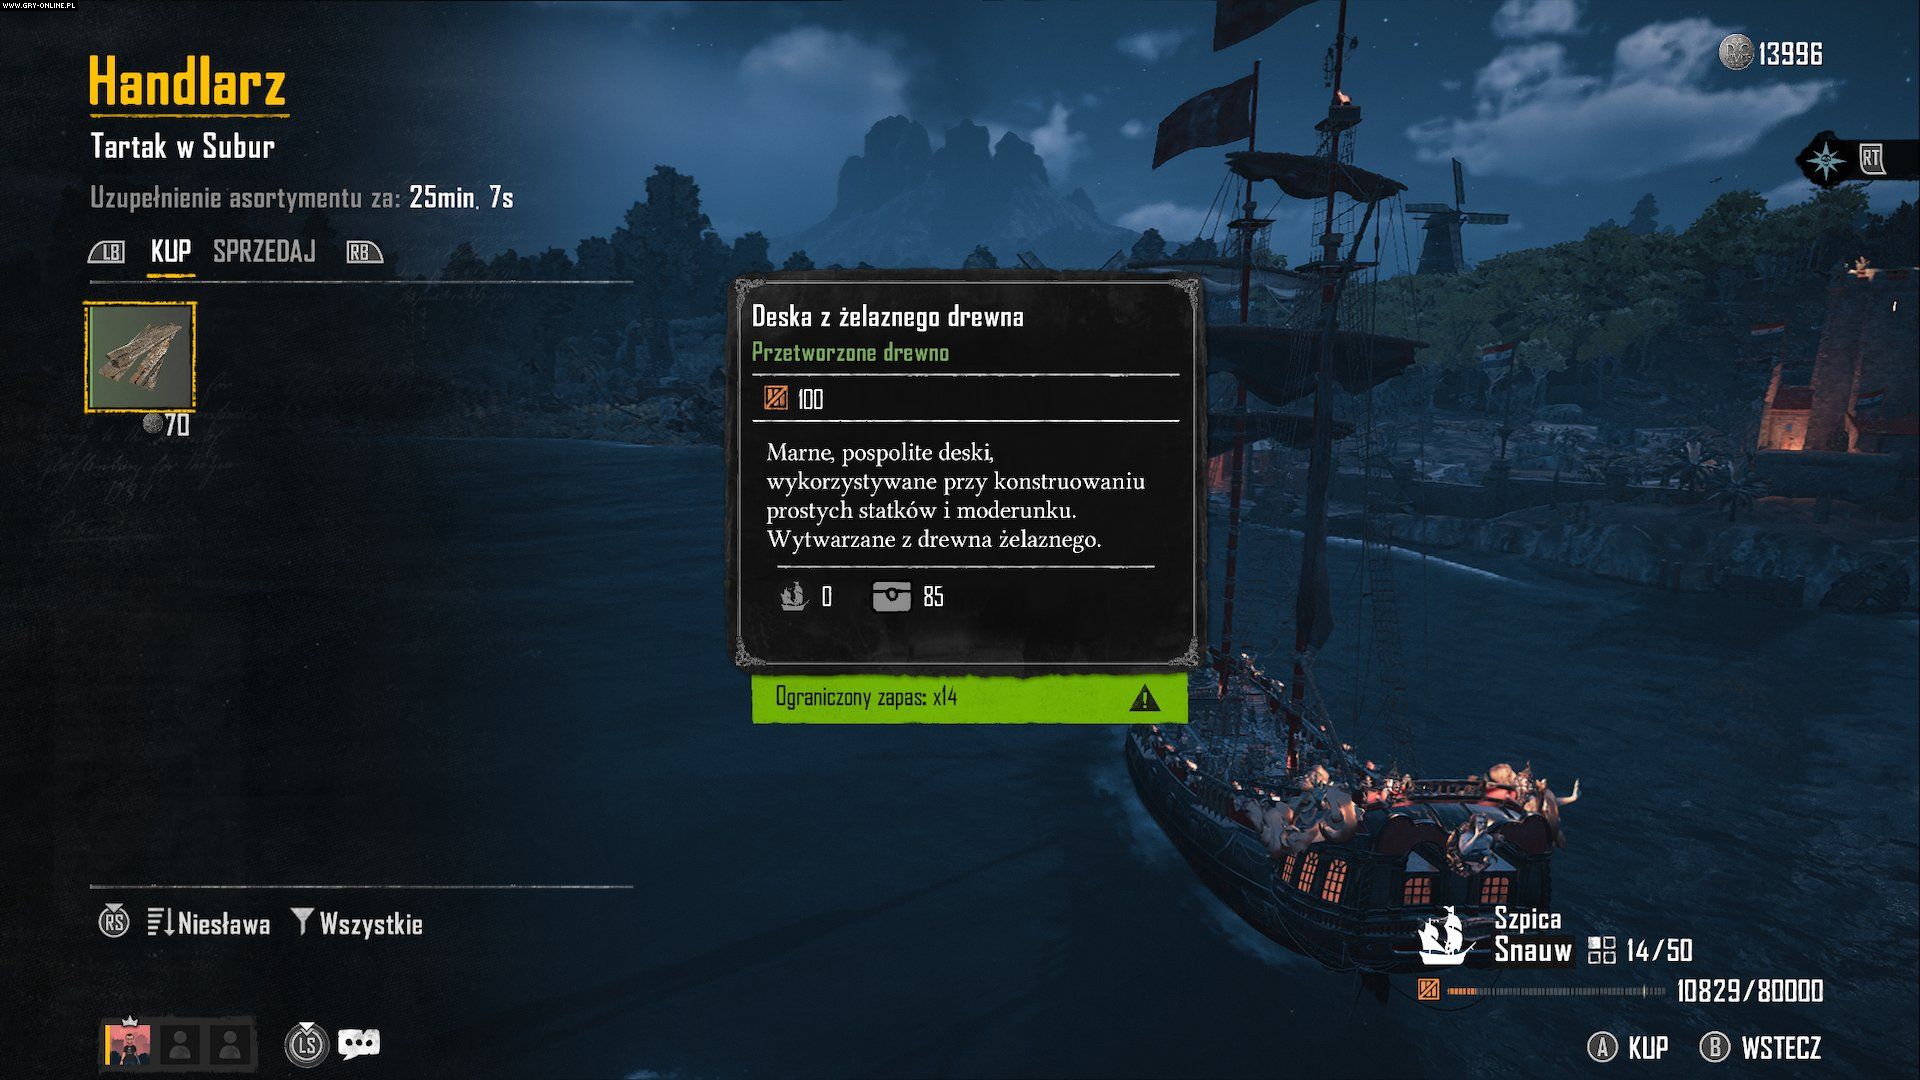Click the compass map icon
This screenshot has height=1080, width=1920.
point(1826,160)
